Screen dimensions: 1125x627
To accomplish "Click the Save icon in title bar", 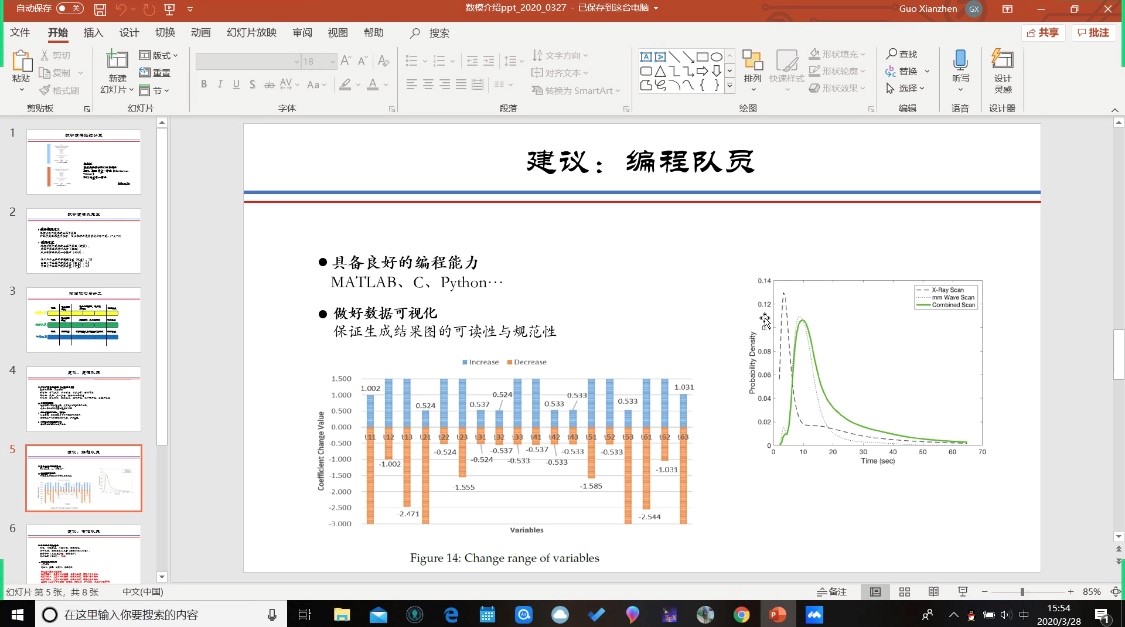I will 100,9.
